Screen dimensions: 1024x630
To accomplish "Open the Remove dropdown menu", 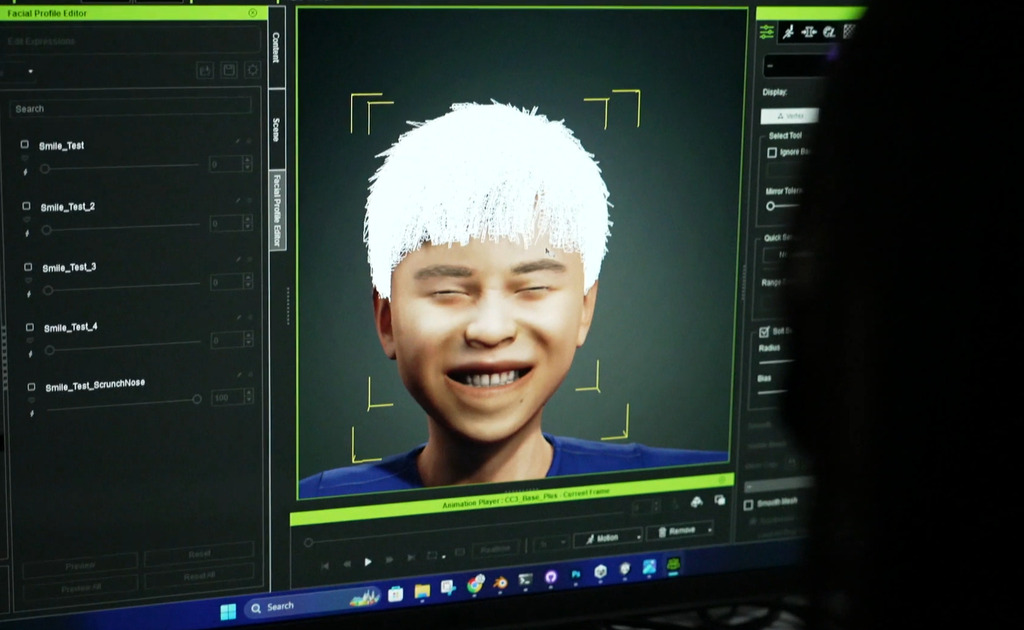I will pos(710,529).
